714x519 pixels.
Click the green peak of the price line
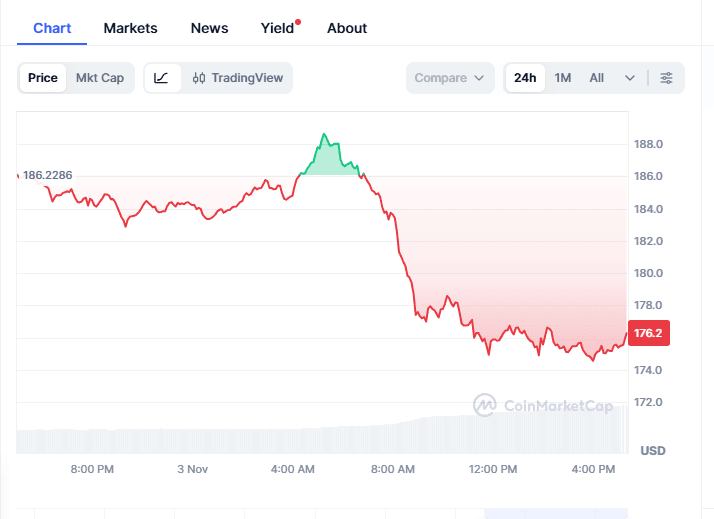pos(324,134)
